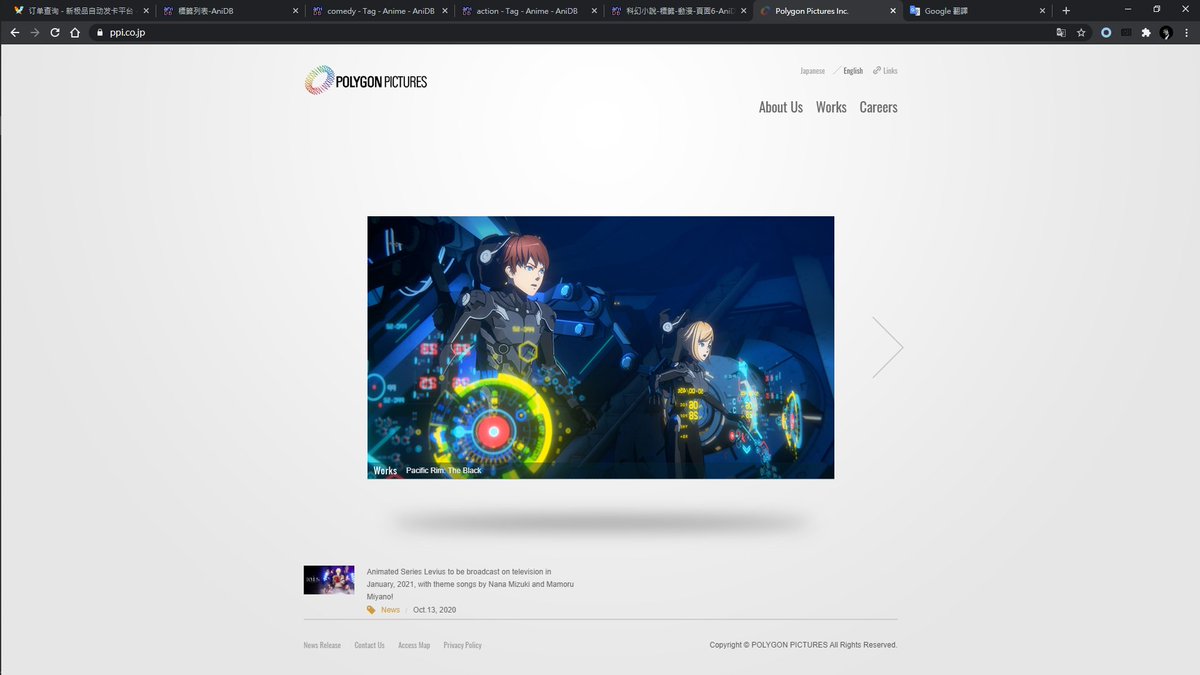Screen dimensions: 1200x675
Task: Click the copyright POLYGON PICTURES notice
Action: point(803,645)
